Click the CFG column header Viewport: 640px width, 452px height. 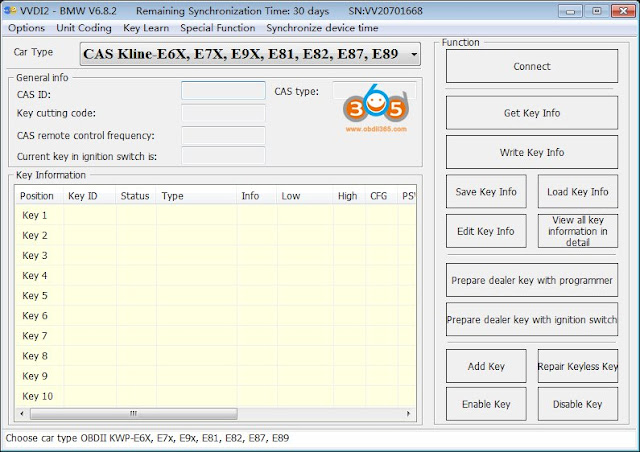pos(382,196)
